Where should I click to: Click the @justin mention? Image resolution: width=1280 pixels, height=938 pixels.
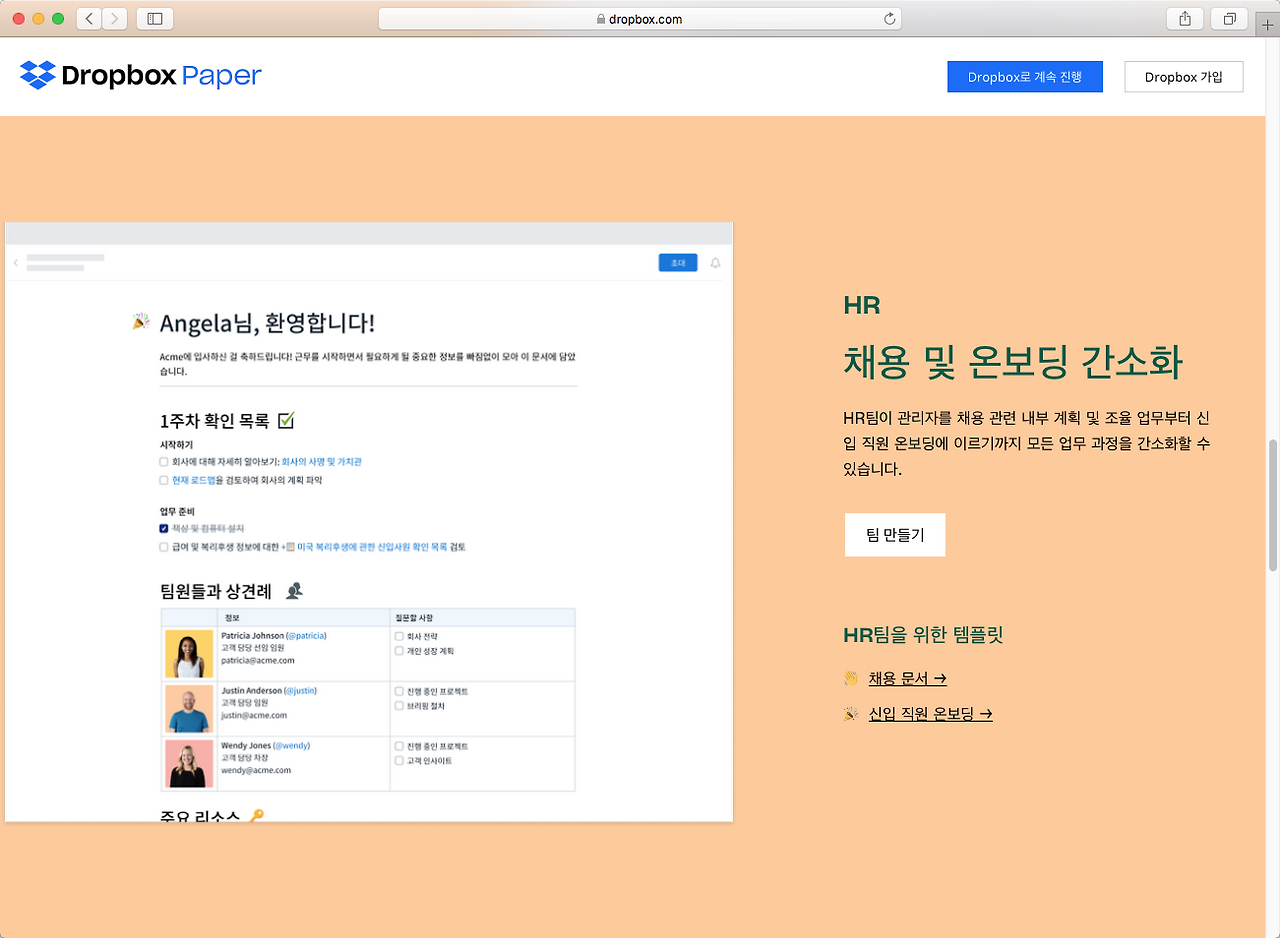click(x=299, y=691)
